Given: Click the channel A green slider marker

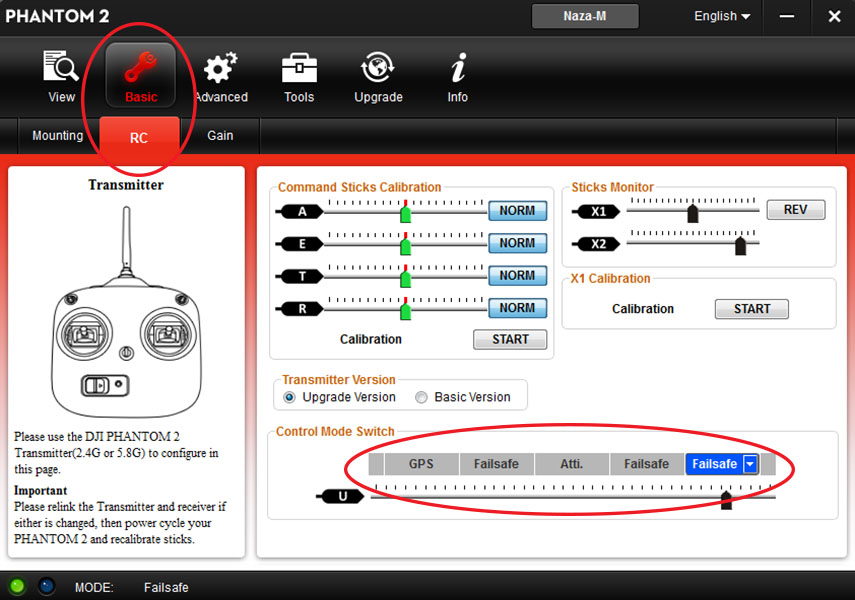Looking at the screenshot, I should [405, 212].
